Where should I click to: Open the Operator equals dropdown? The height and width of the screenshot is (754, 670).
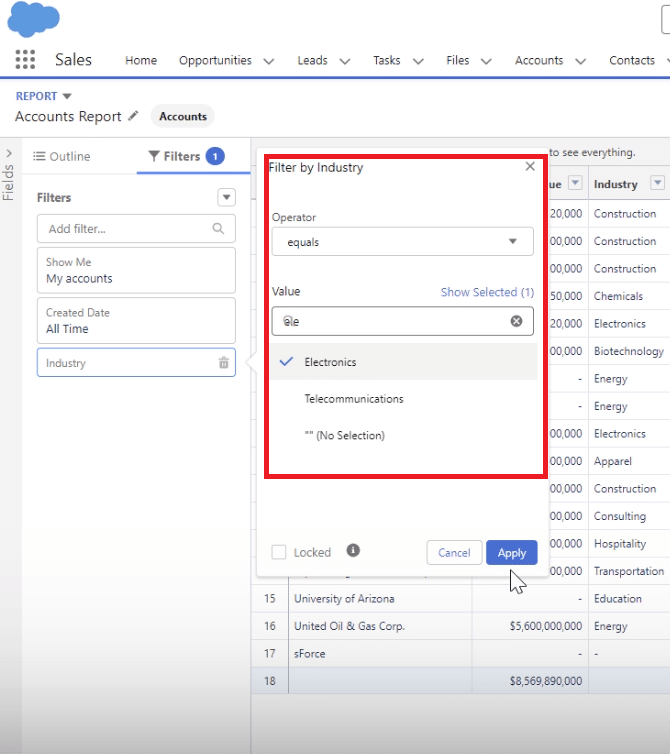click(x=403, y=241)
